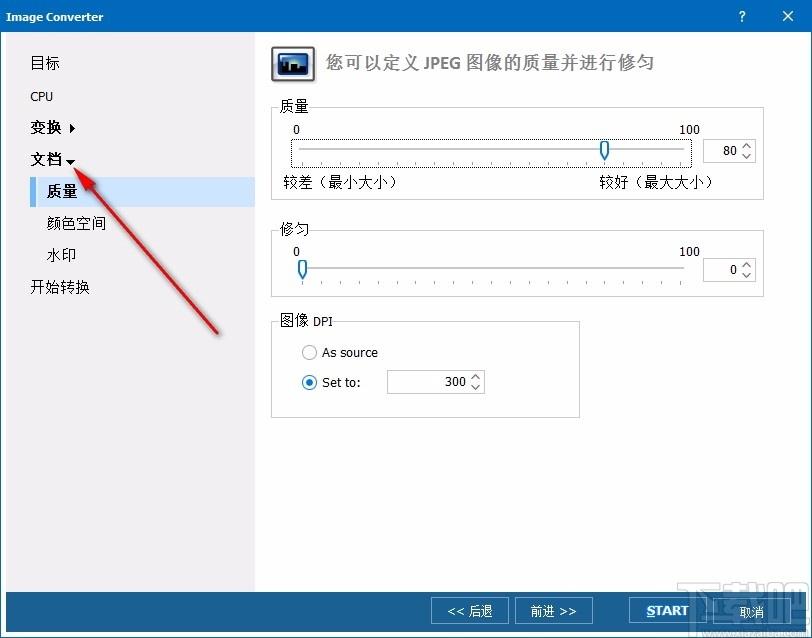Select the CPU sidebar item

(x=41, y=96)
